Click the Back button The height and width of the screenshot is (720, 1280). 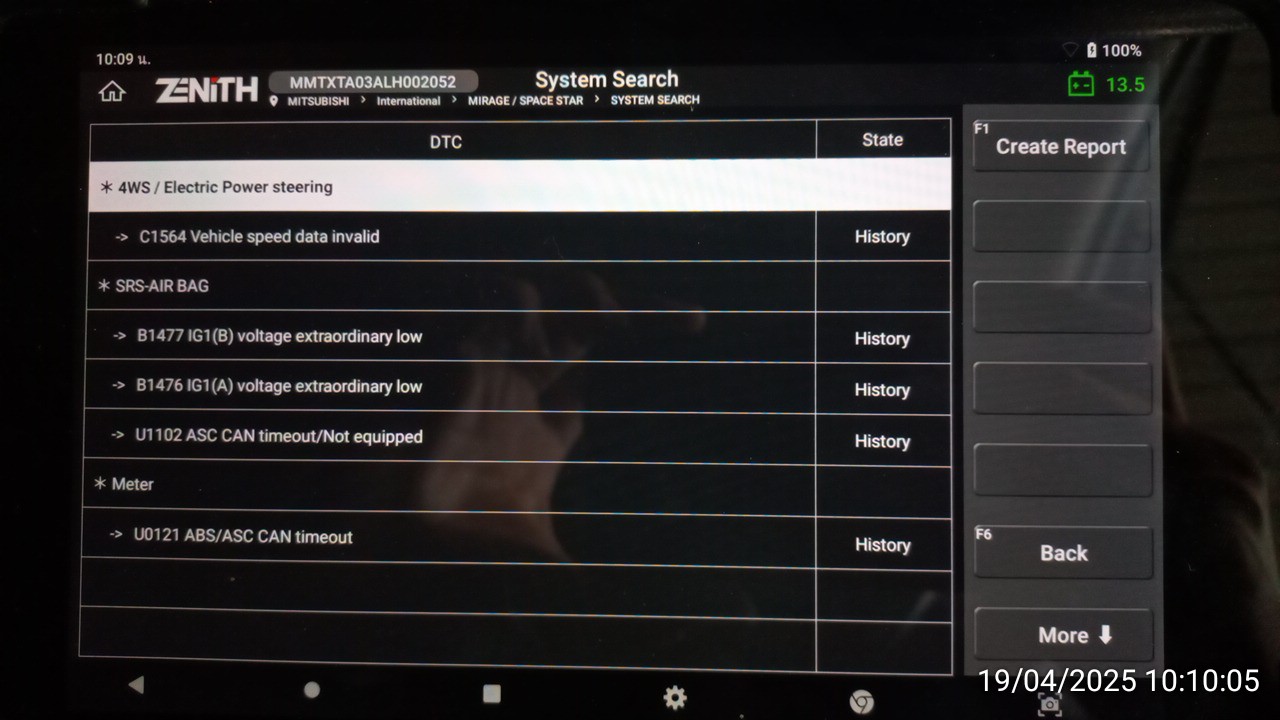[1063, 553]
